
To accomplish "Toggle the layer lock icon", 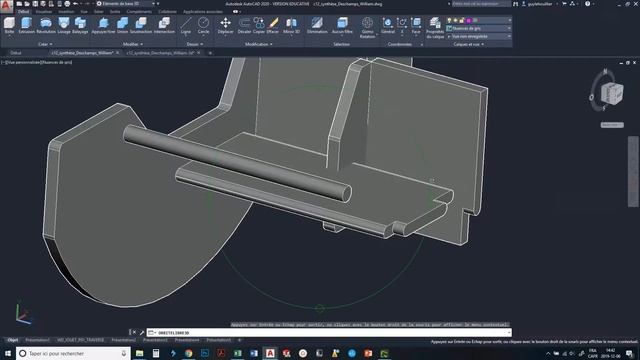I will (462, 20).
